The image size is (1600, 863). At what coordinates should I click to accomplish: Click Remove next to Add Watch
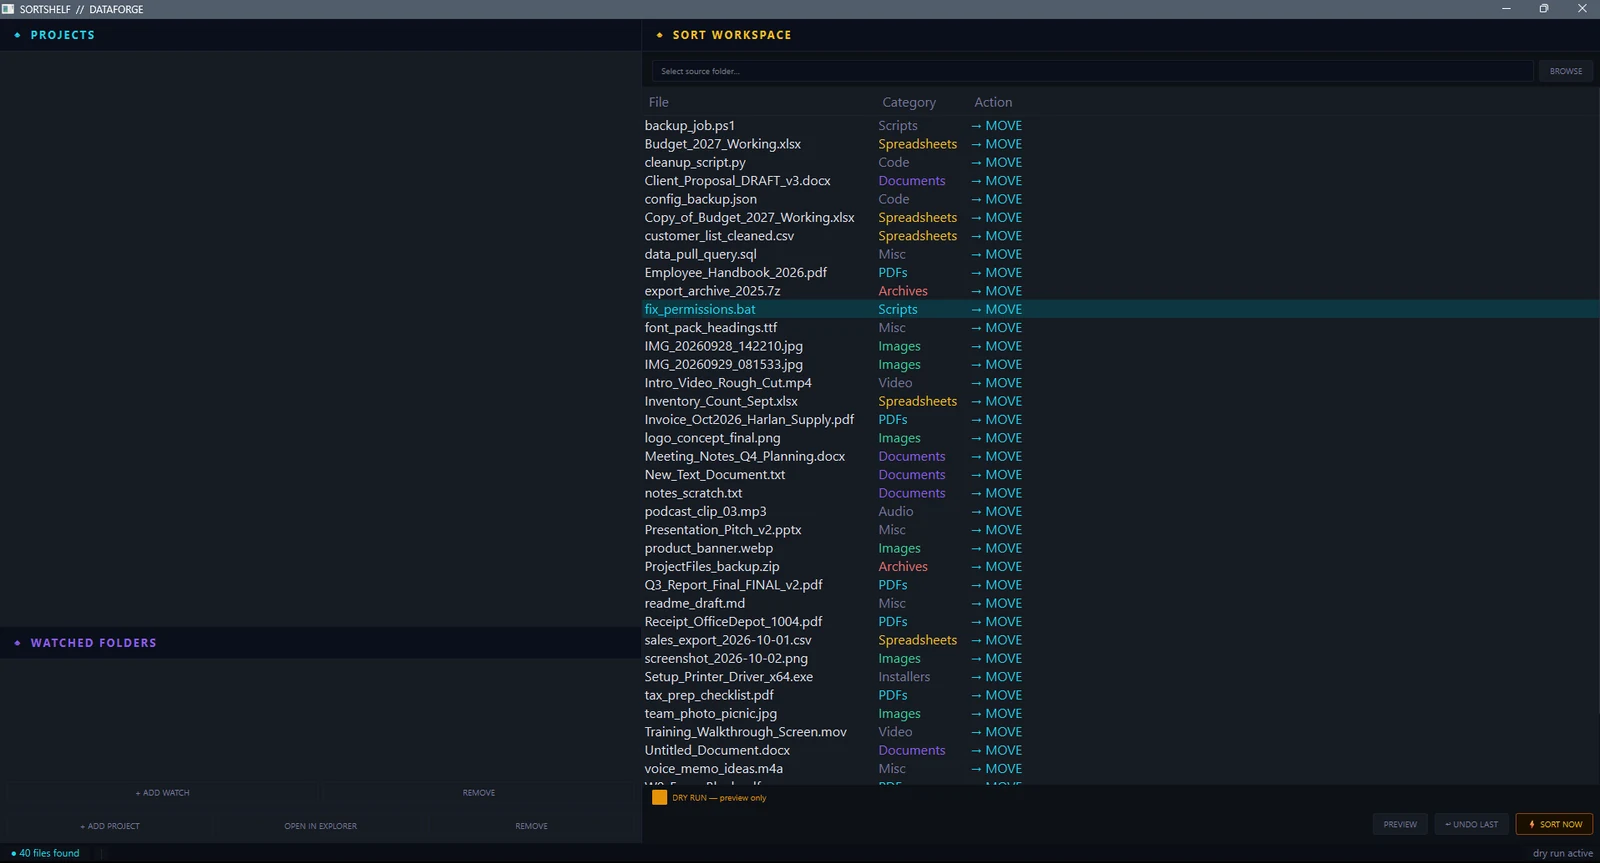[479, 793]
